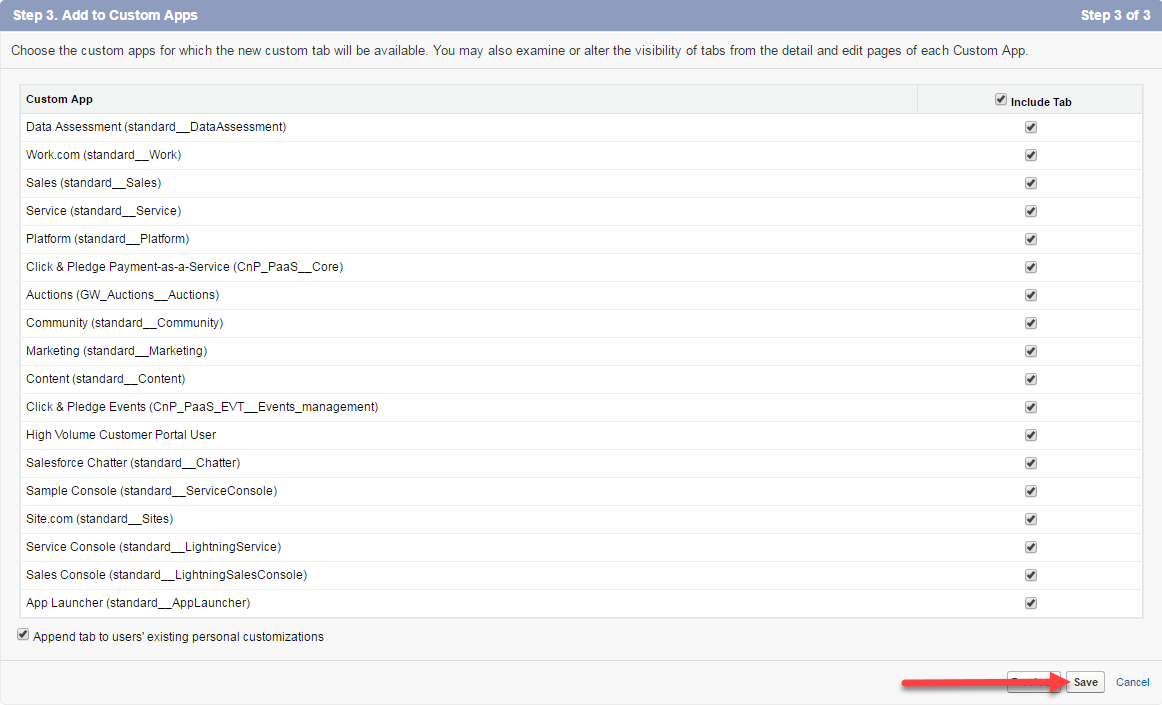This screenshot has height=705, width=1162.
Task: Toggle Include Tab checkbox for Service
Action: [1031, 211]
